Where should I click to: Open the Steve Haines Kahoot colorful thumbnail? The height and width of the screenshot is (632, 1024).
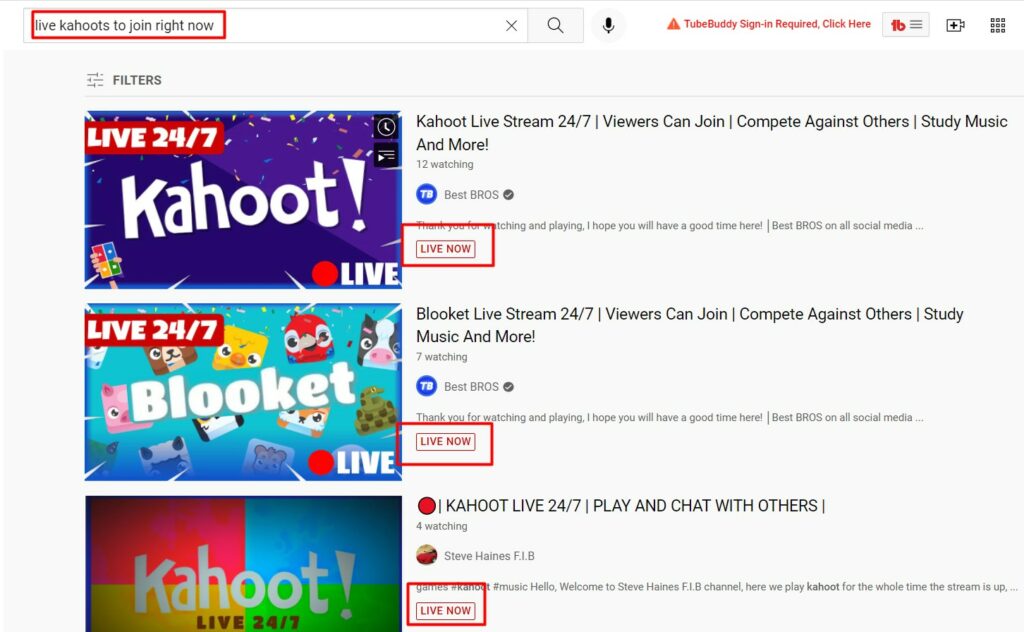(x=243, y=563)
